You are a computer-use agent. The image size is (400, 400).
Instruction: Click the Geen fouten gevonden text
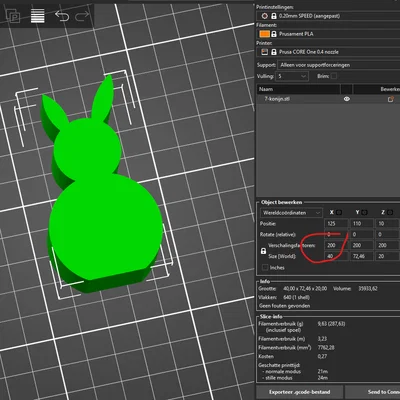(x=285, y=306)
